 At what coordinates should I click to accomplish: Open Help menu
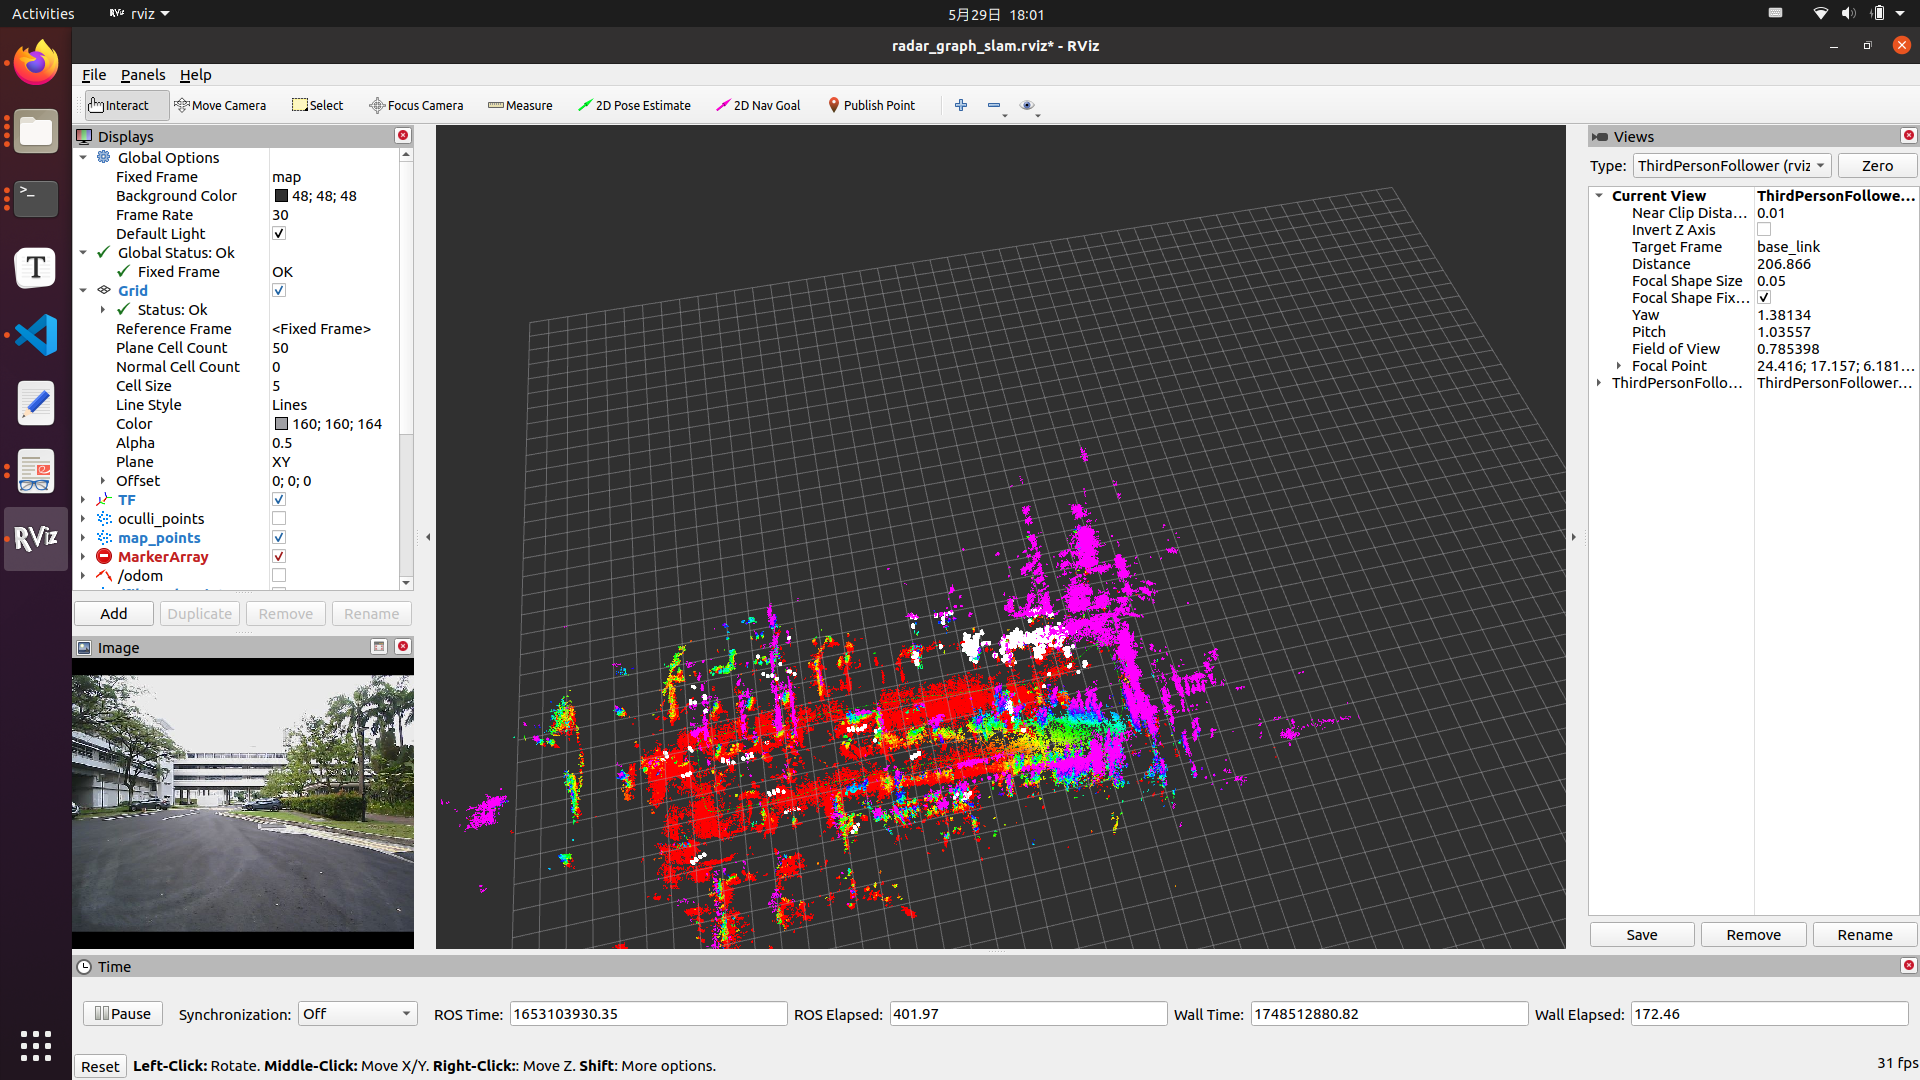pos(195,75)
